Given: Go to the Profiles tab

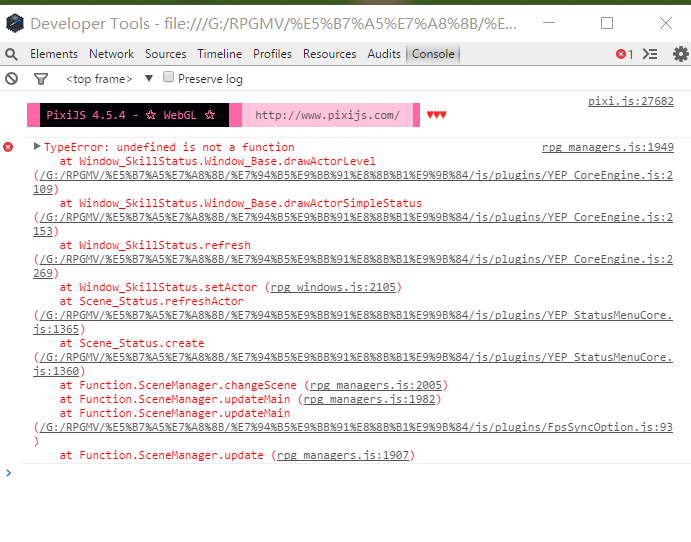Looking at the screenshot, I should 272,54.
